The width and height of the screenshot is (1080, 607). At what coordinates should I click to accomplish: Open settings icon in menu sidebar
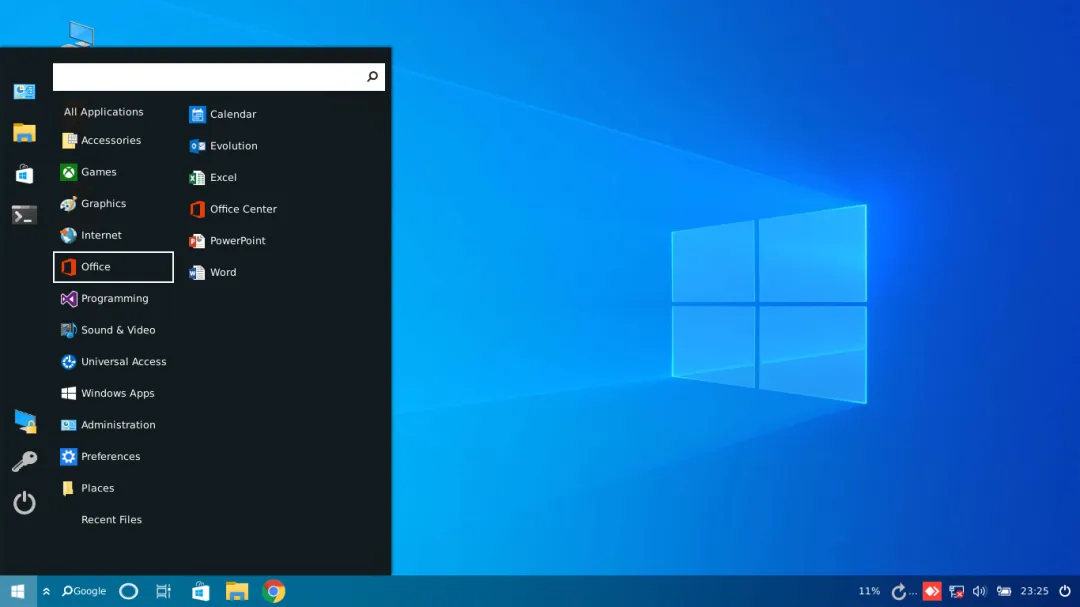pos(24,92)
